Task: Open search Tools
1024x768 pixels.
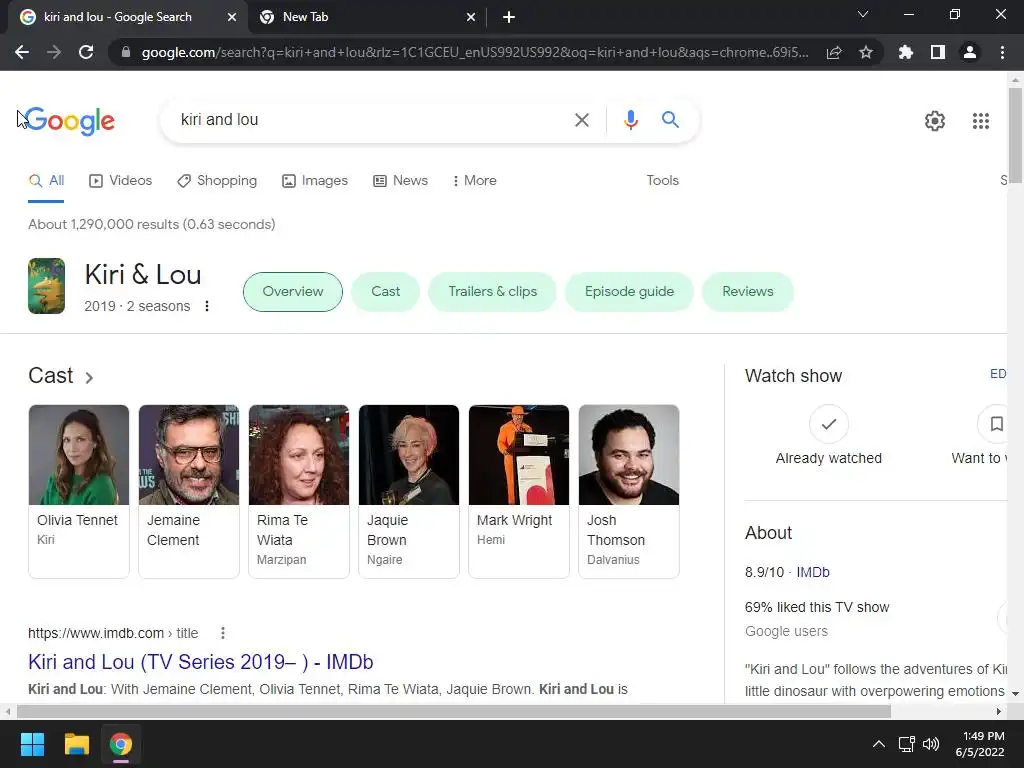Action: pyautogui.click(x=662, y=181)
